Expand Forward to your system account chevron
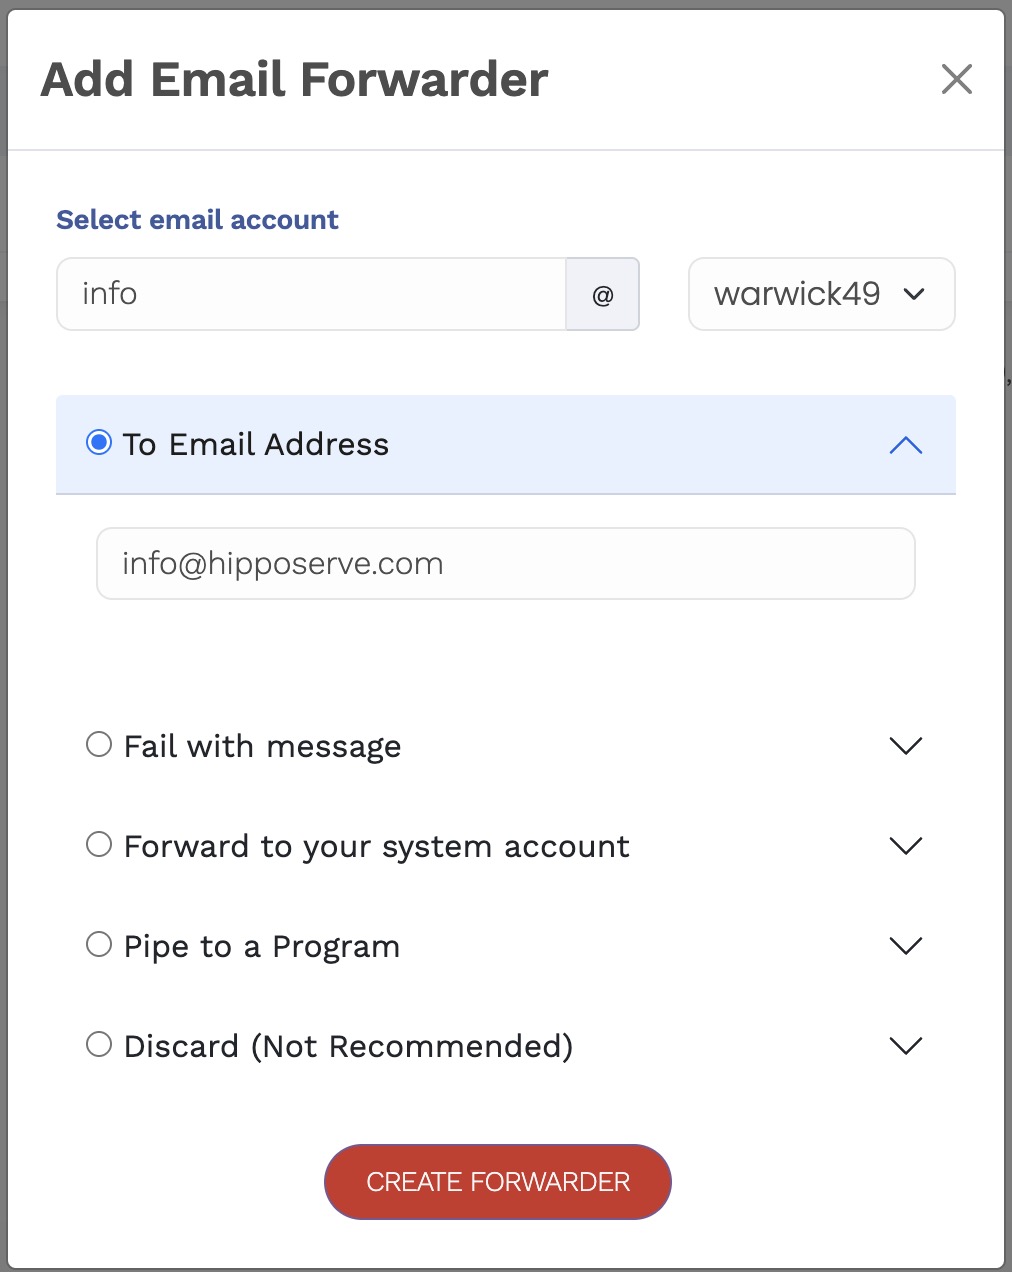Screen dimensions: 1012x1272 coord(905,846)
